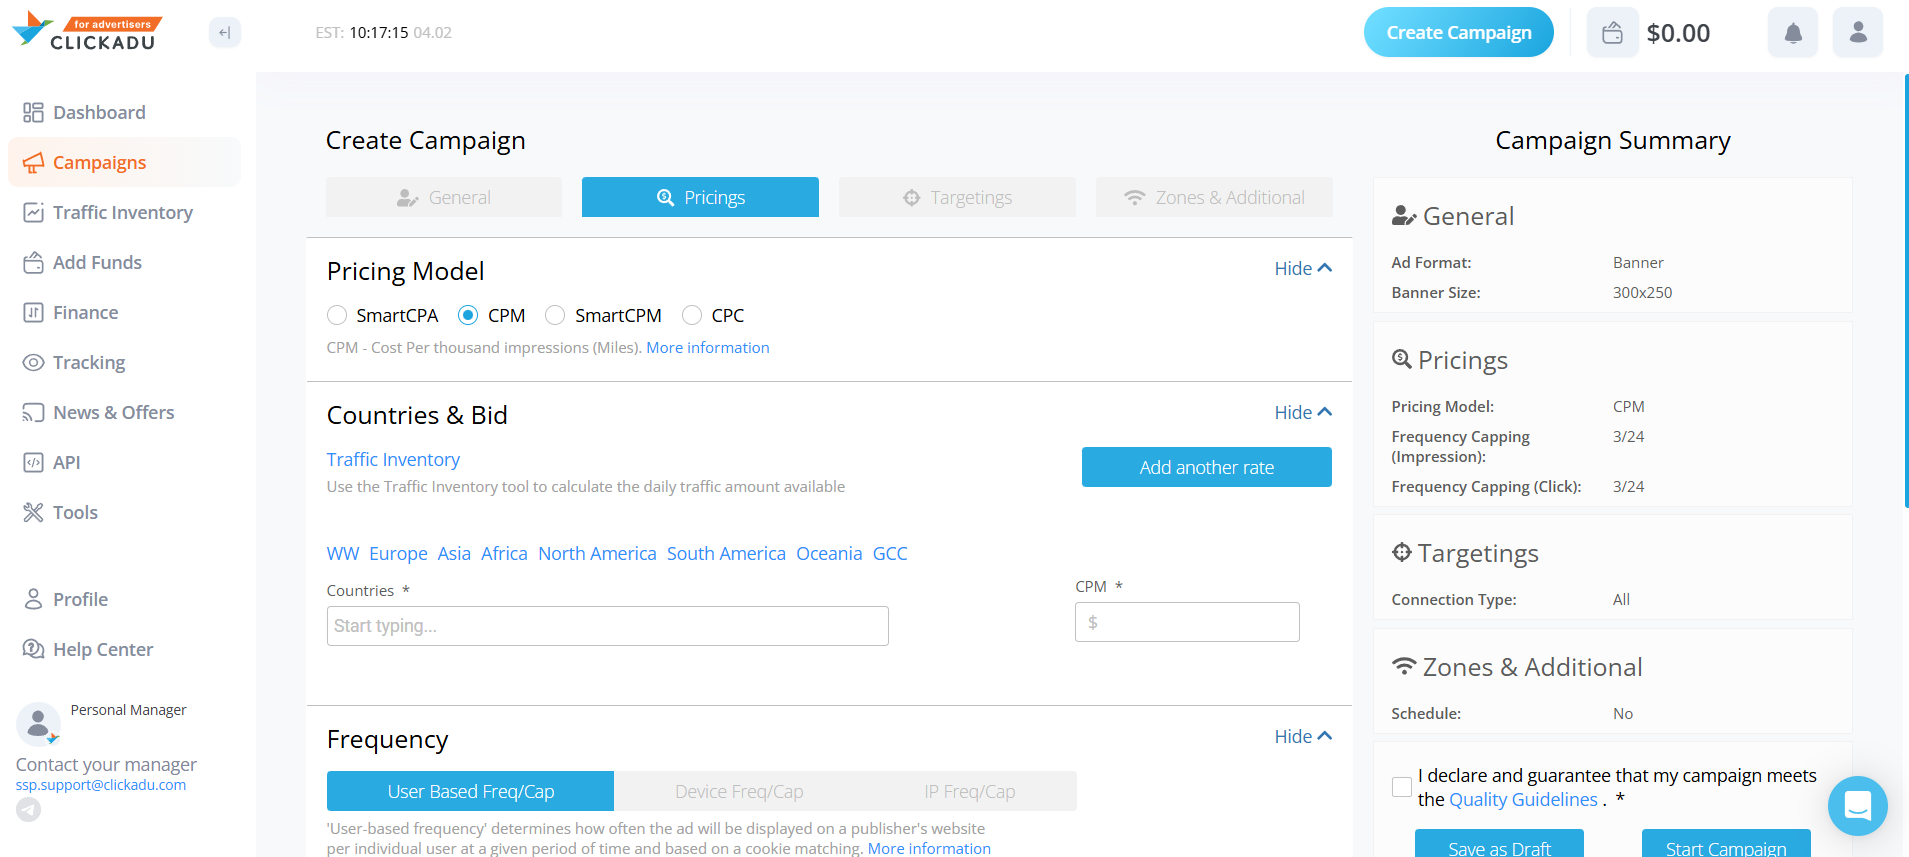Click the News & Offers feed icon
Image resolution: width=1909 pixels, height=857 pixels.
[x=33, y=412]
